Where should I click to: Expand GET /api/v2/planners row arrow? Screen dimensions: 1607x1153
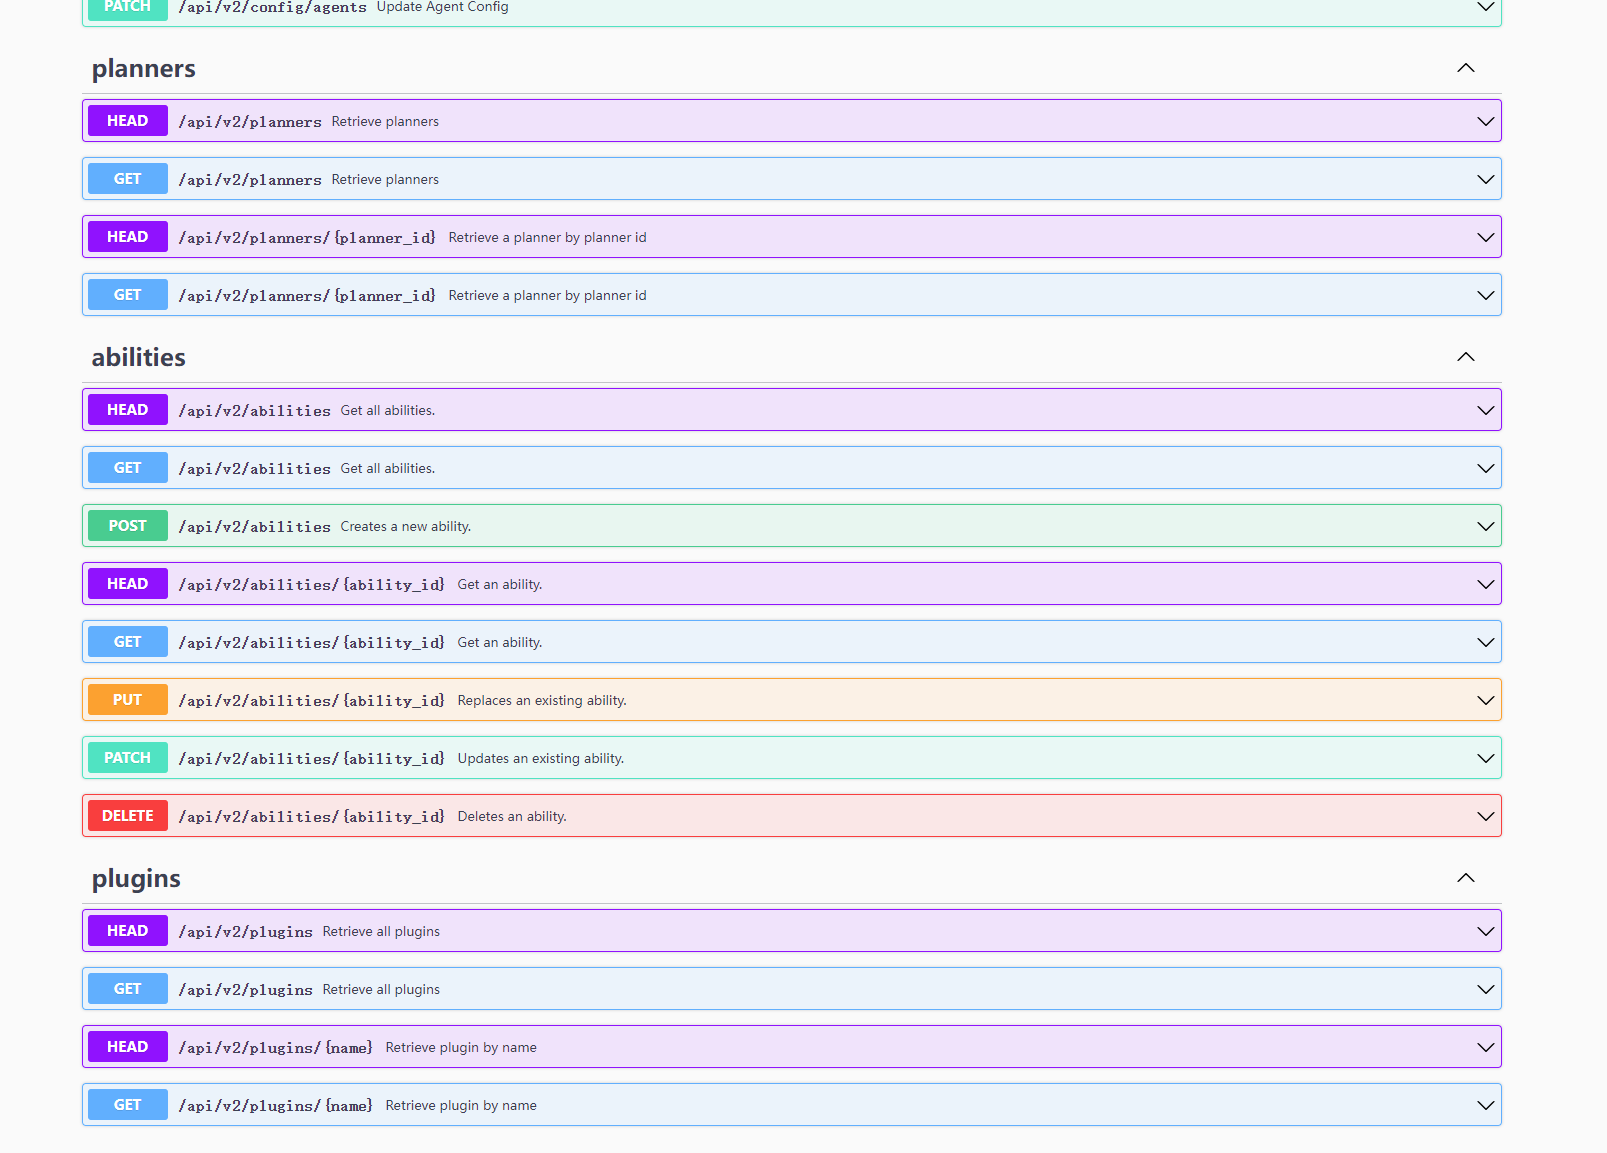[x=1485, y=179]
